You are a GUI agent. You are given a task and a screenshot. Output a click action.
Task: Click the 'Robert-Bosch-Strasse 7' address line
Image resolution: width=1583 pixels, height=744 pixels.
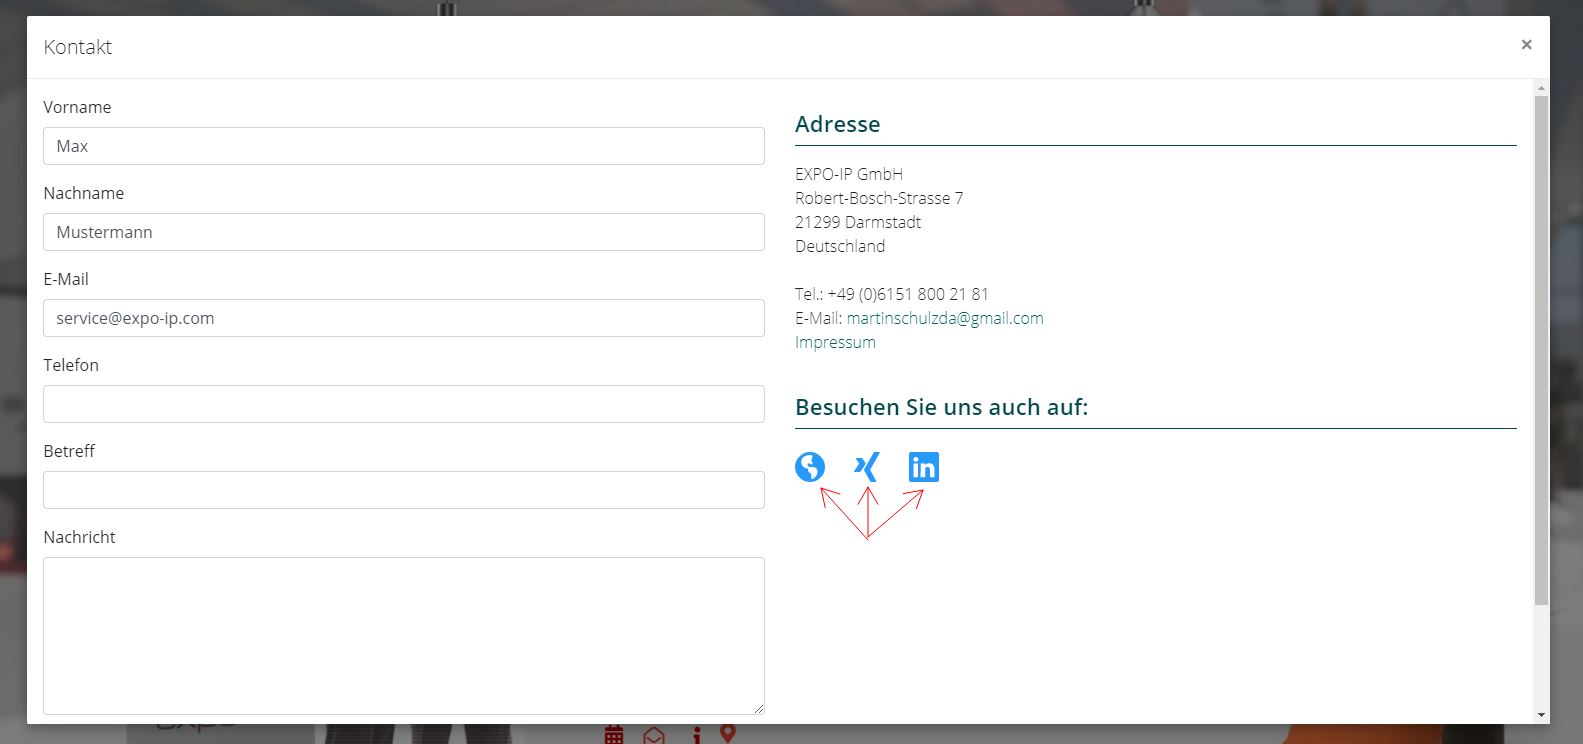pos(879,198)
